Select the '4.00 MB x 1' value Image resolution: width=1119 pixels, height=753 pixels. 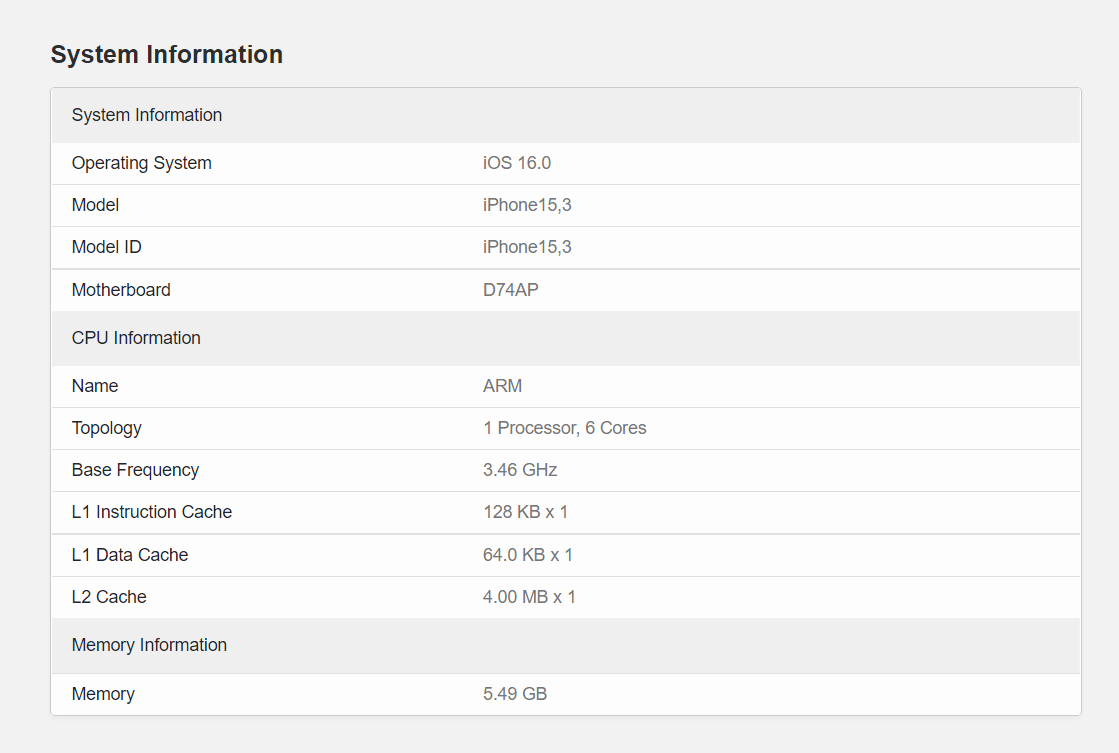(529, 597)
